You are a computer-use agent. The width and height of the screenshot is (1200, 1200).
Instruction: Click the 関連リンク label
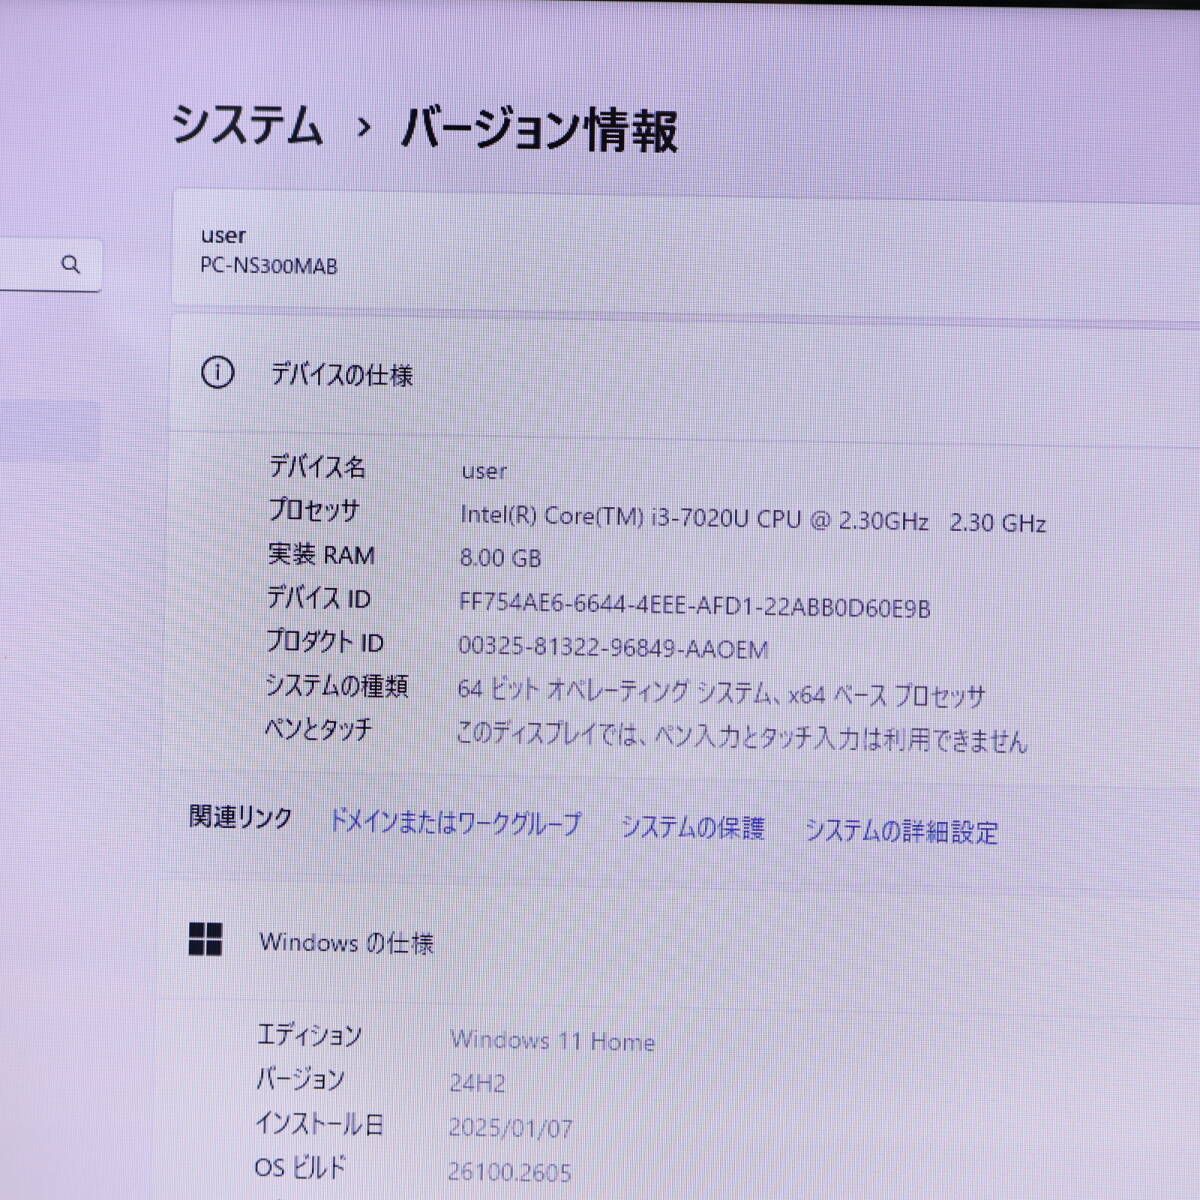click(x=240, y=817)
